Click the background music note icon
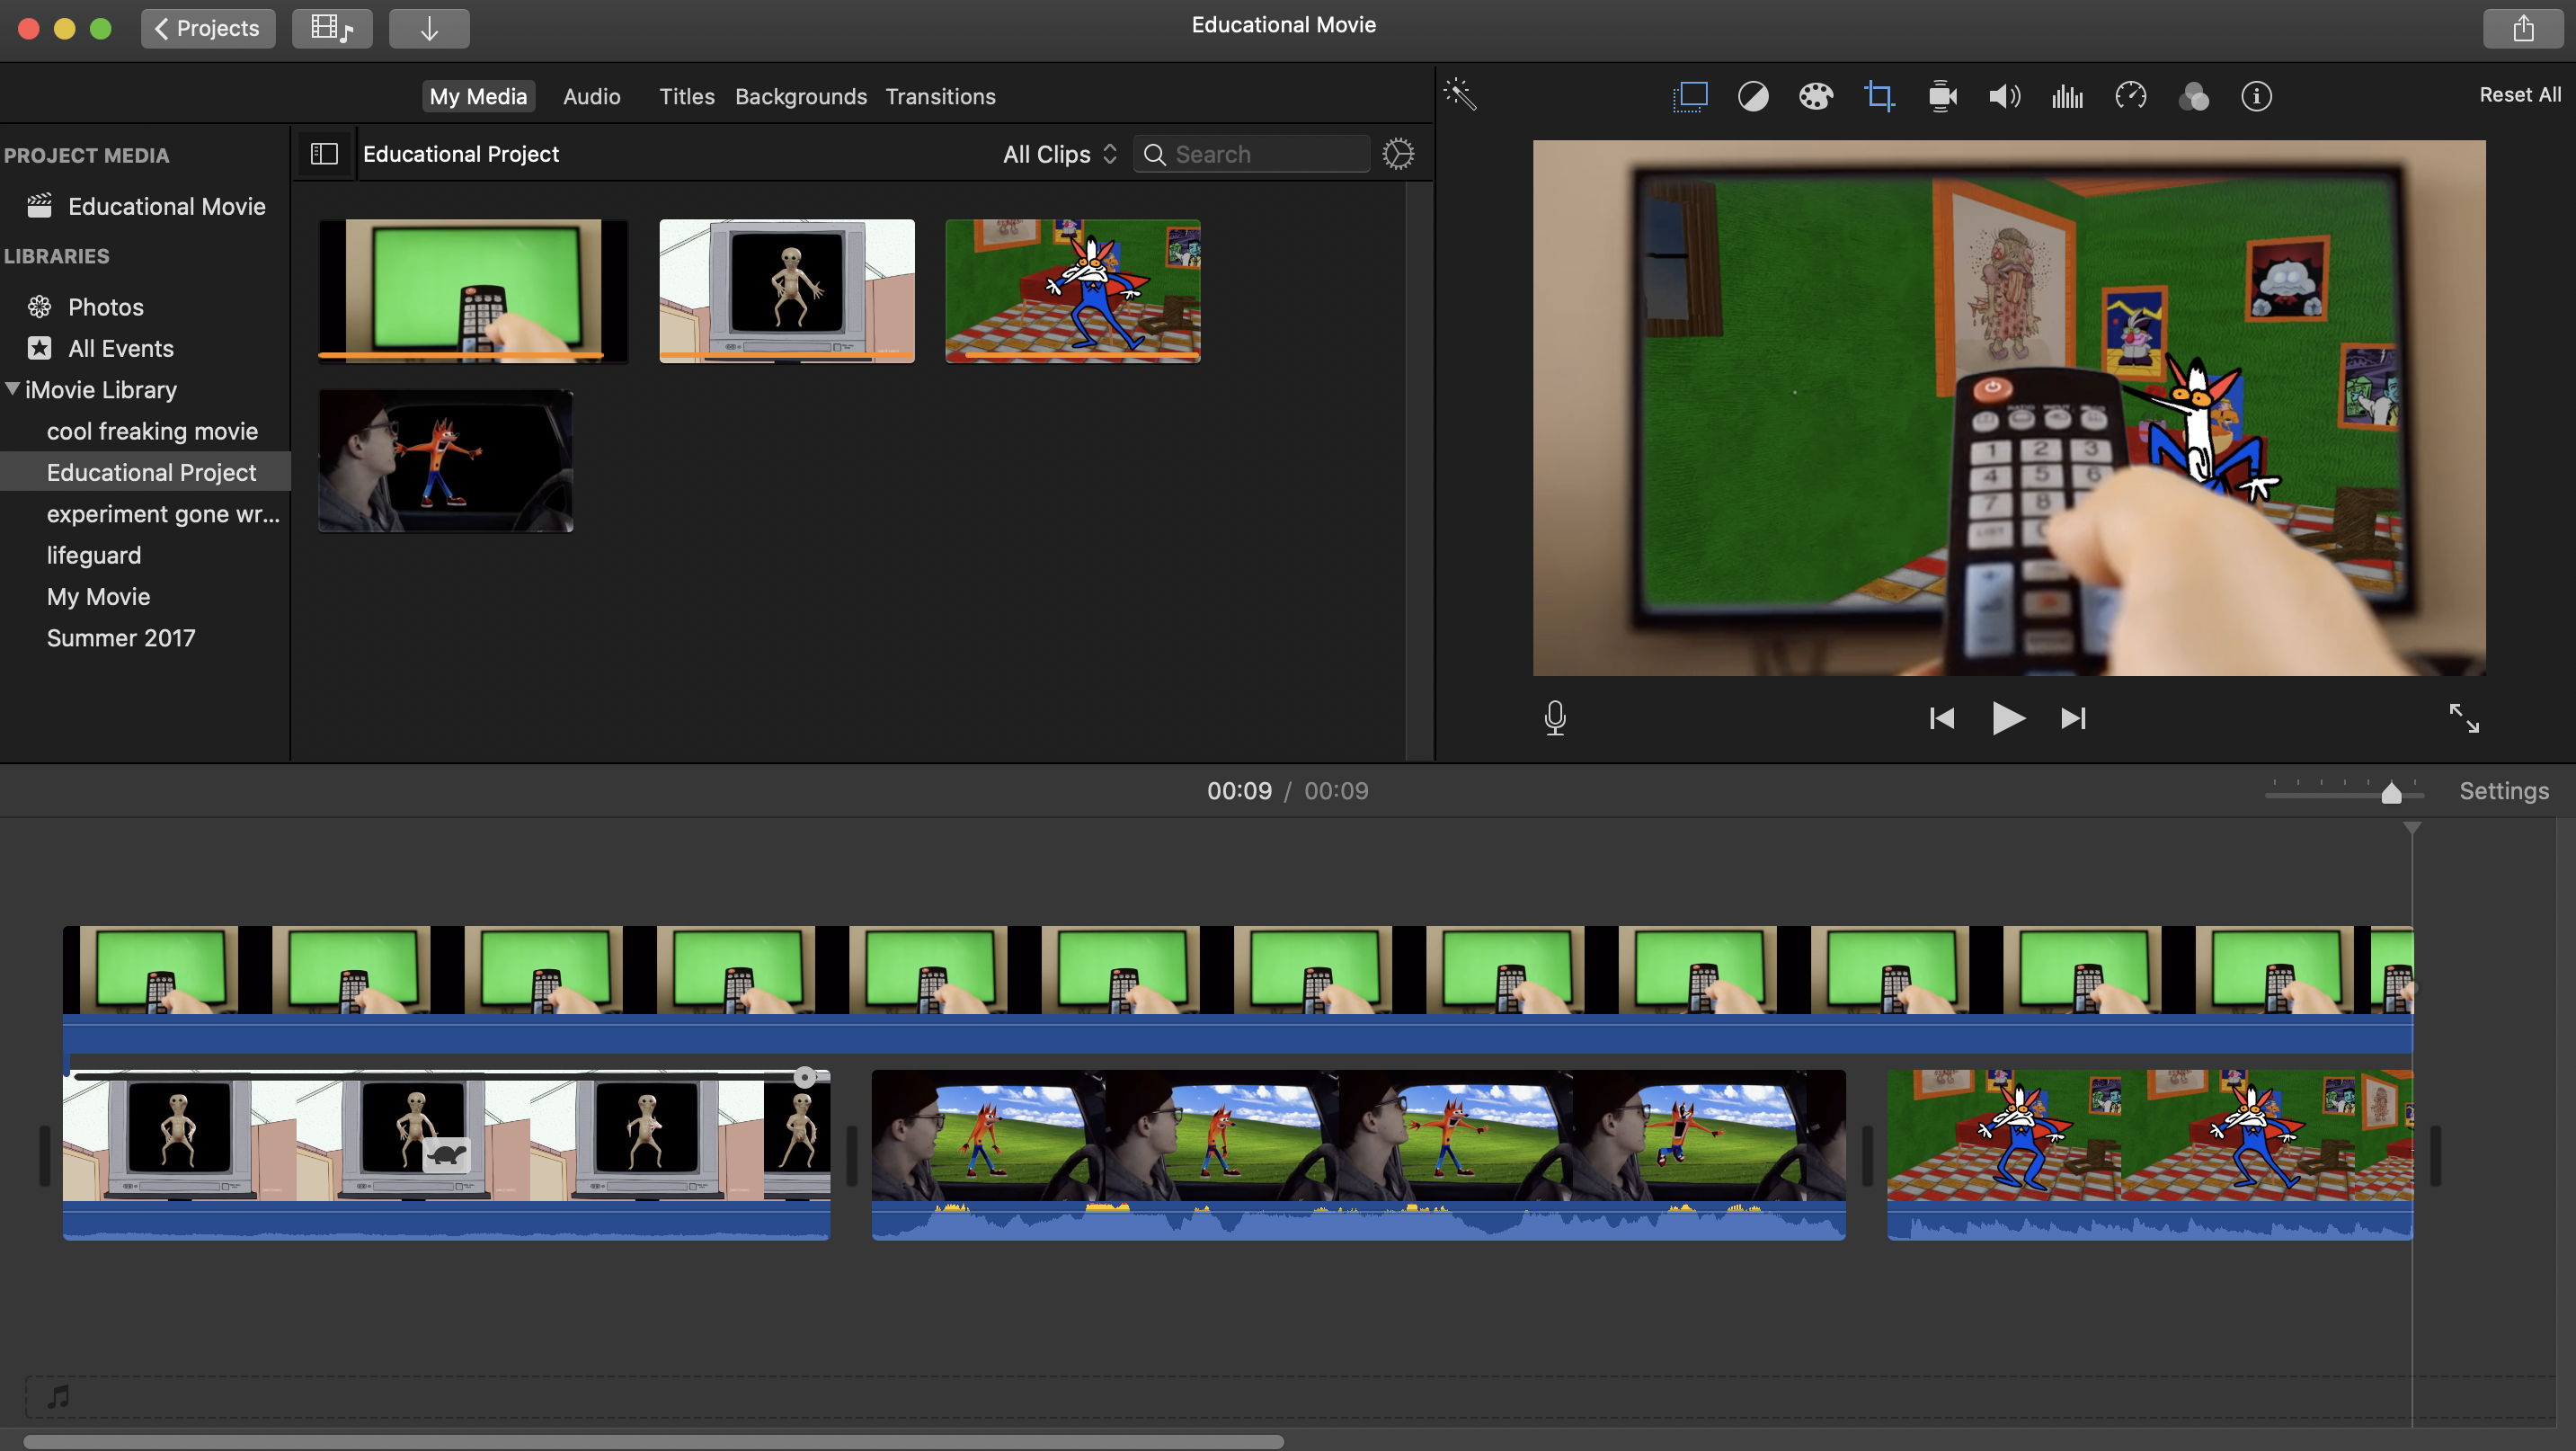This screenshot has height=1451, width=2576. click(58, 1396)
